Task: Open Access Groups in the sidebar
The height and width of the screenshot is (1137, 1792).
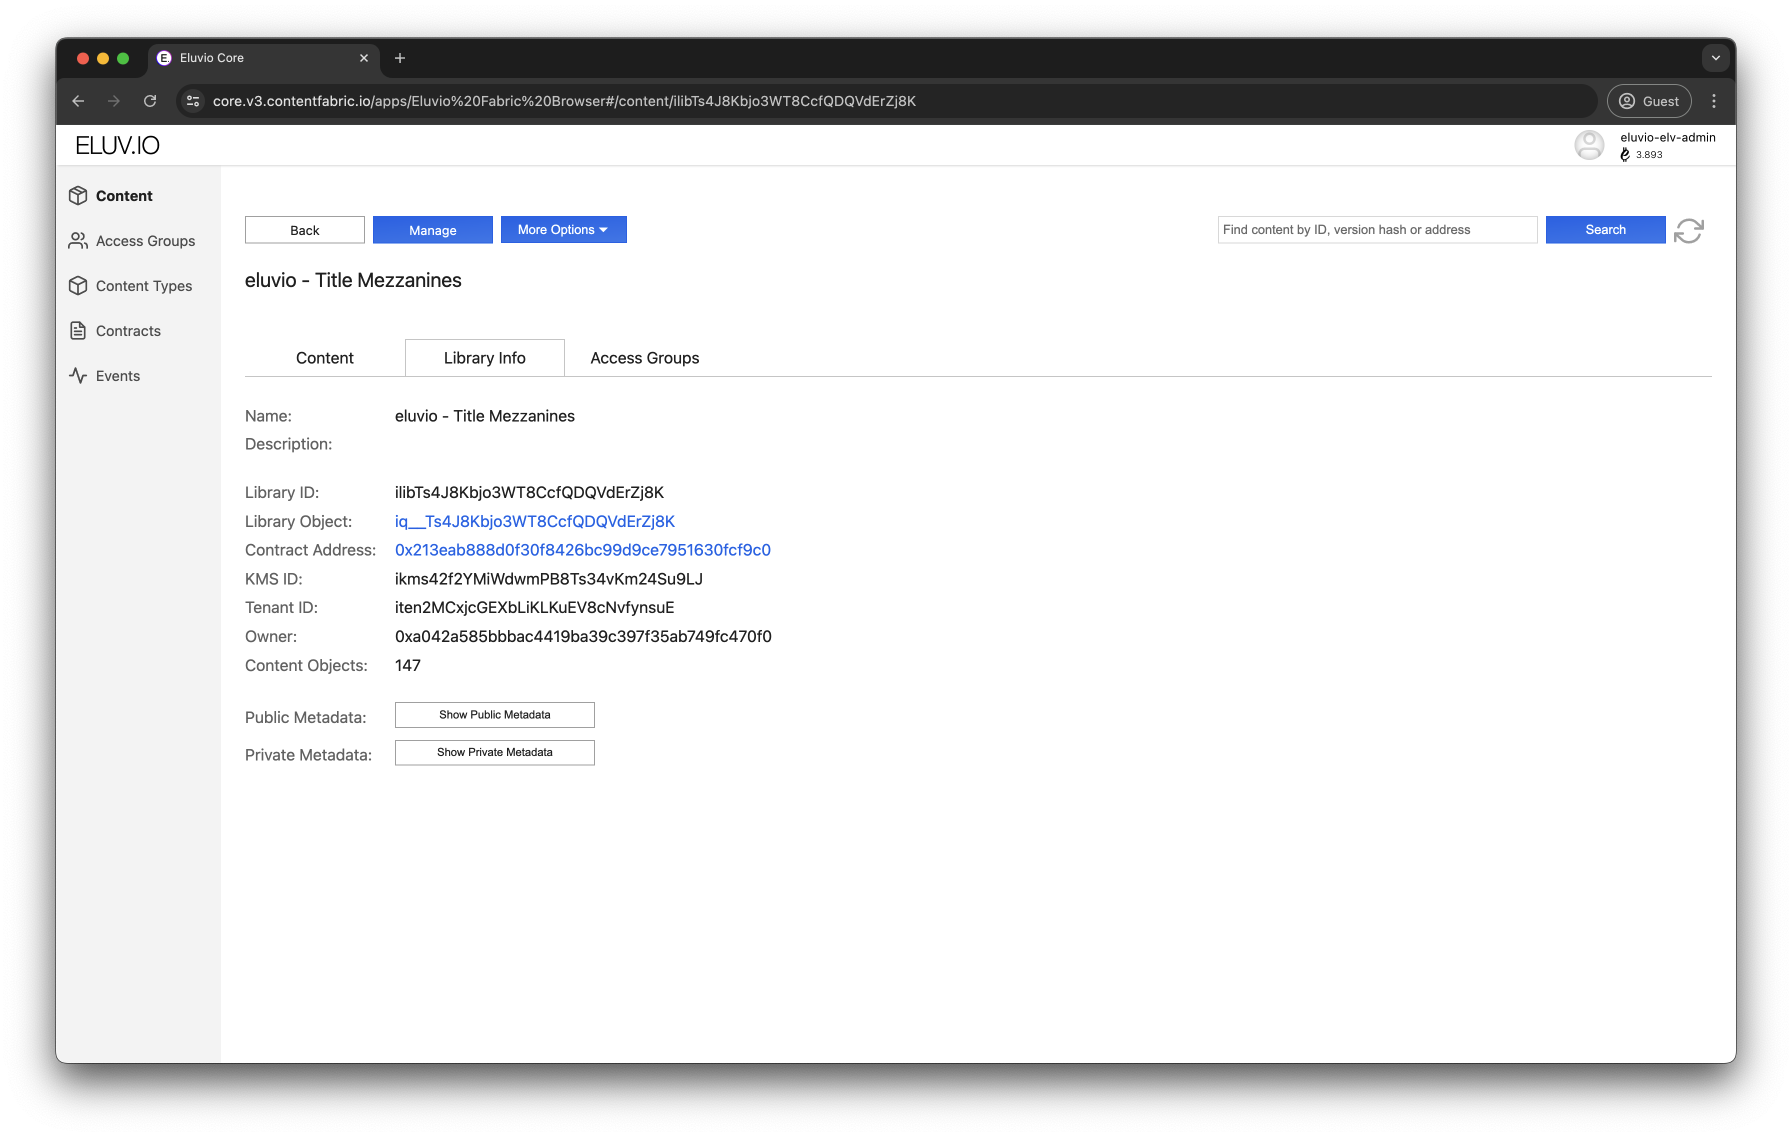Action: (x=146, y=241)
